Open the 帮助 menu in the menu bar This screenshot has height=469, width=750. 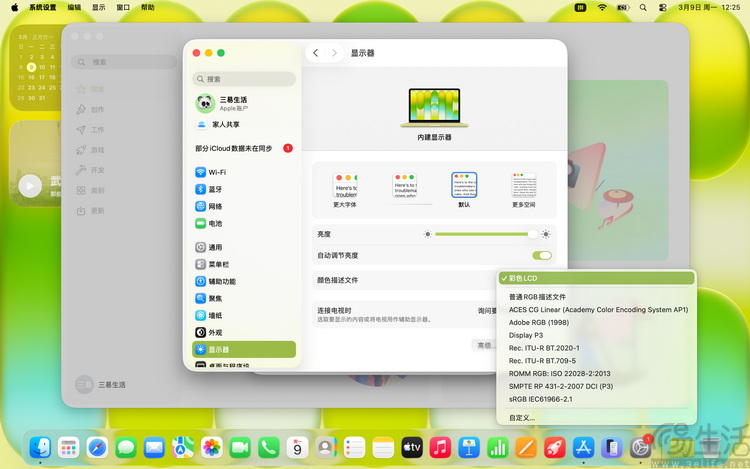tap(148, 7)
